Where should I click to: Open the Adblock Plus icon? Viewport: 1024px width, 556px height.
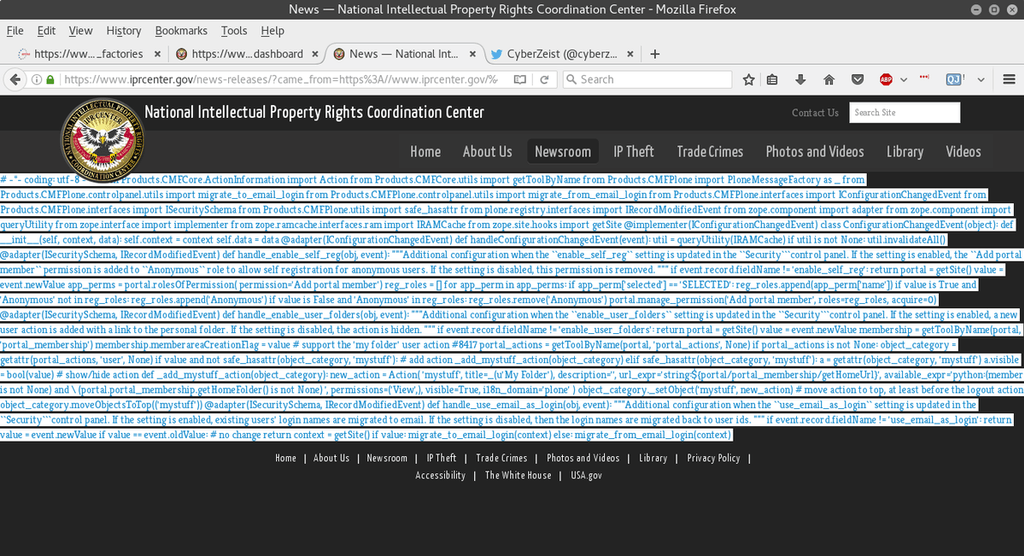point(886,79)
